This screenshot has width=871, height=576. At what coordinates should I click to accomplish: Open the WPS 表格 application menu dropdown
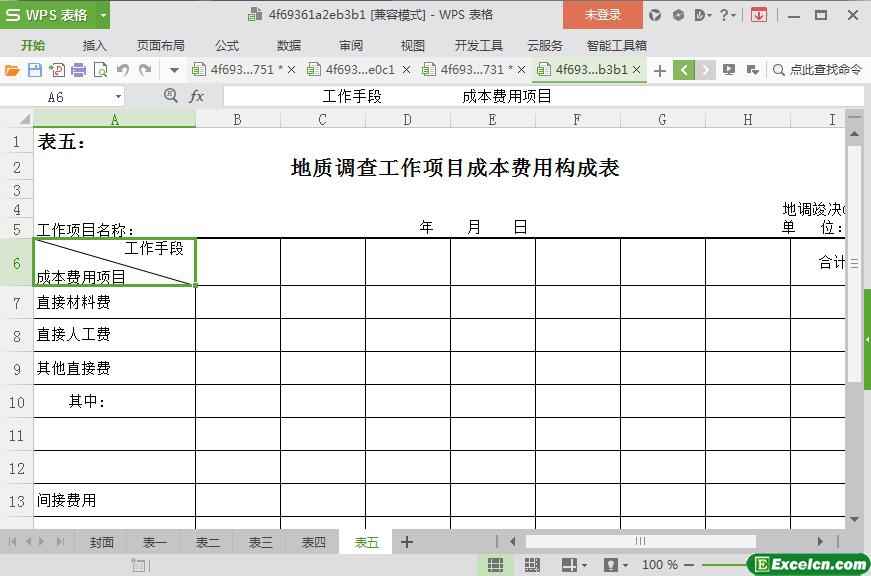(x=103, y=15)
